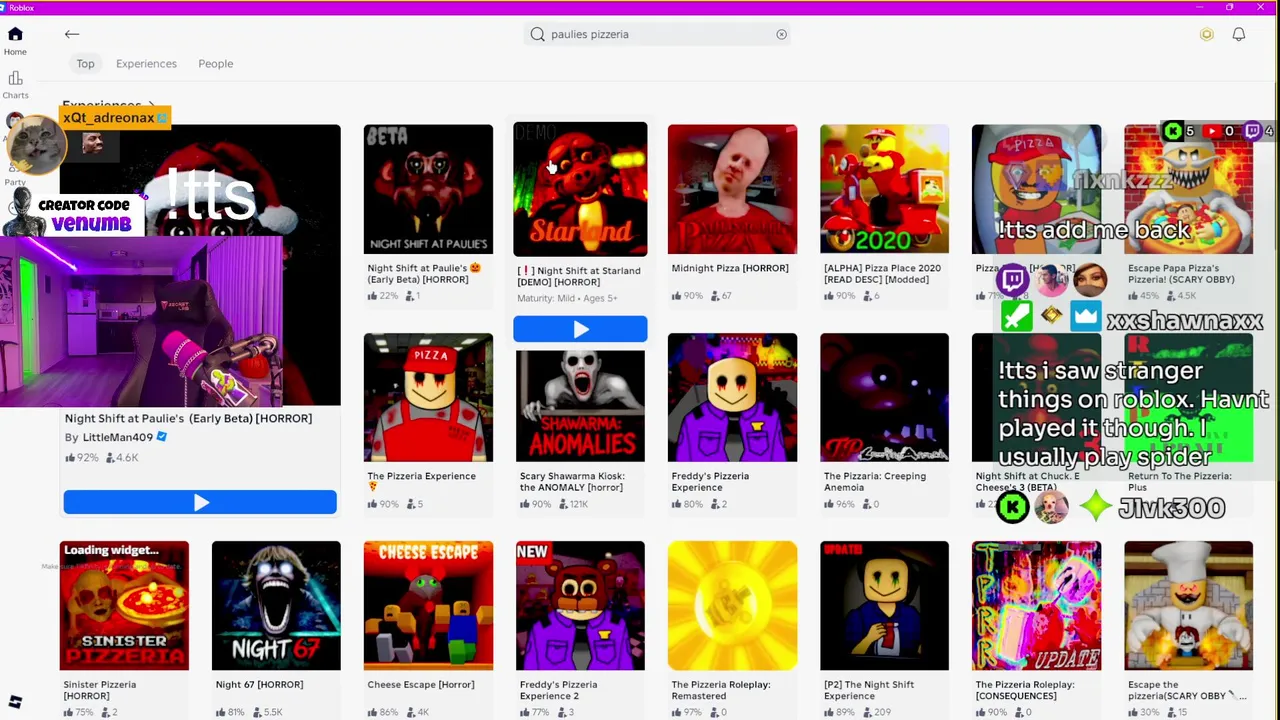Open the notifications bell

click(x=1239, y=34)
